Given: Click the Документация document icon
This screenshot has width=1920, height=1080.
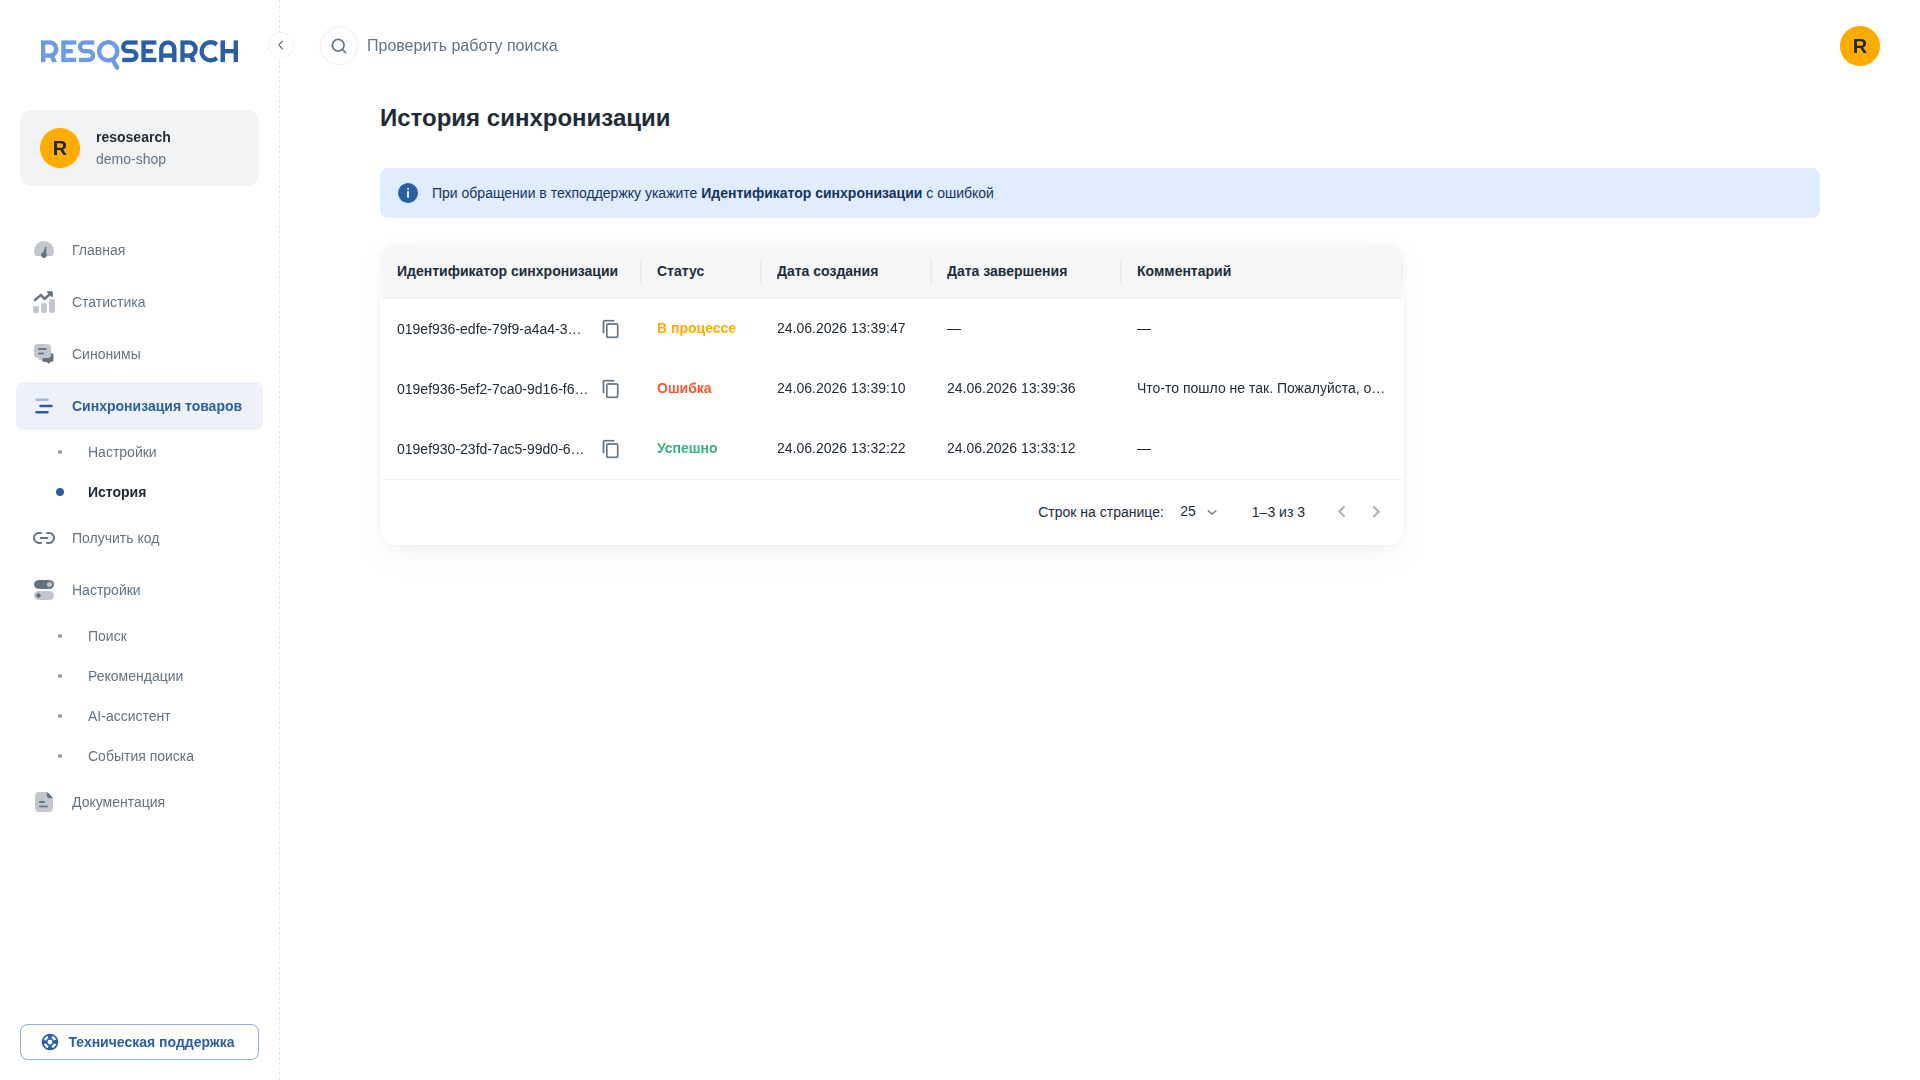Looking at the screenshot, I should tap(44, 802).
